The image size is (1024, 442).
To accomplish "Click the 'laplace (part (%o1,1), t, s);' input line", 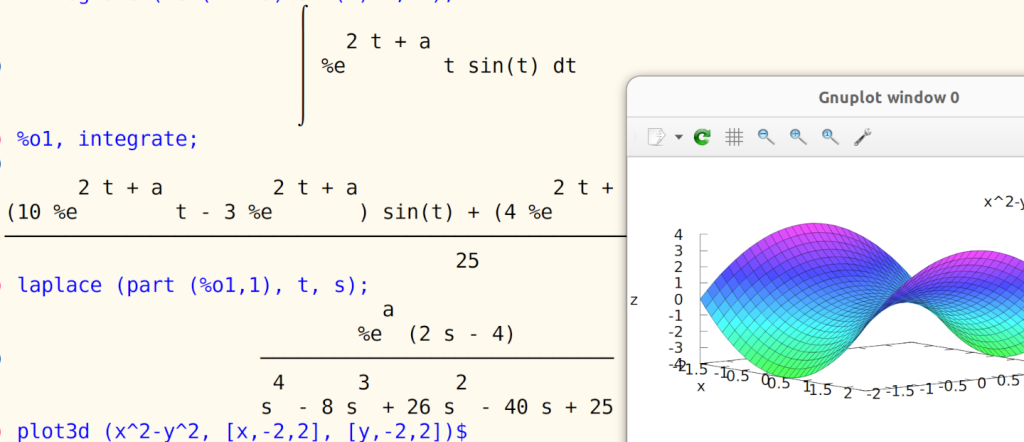I will 193,285.
